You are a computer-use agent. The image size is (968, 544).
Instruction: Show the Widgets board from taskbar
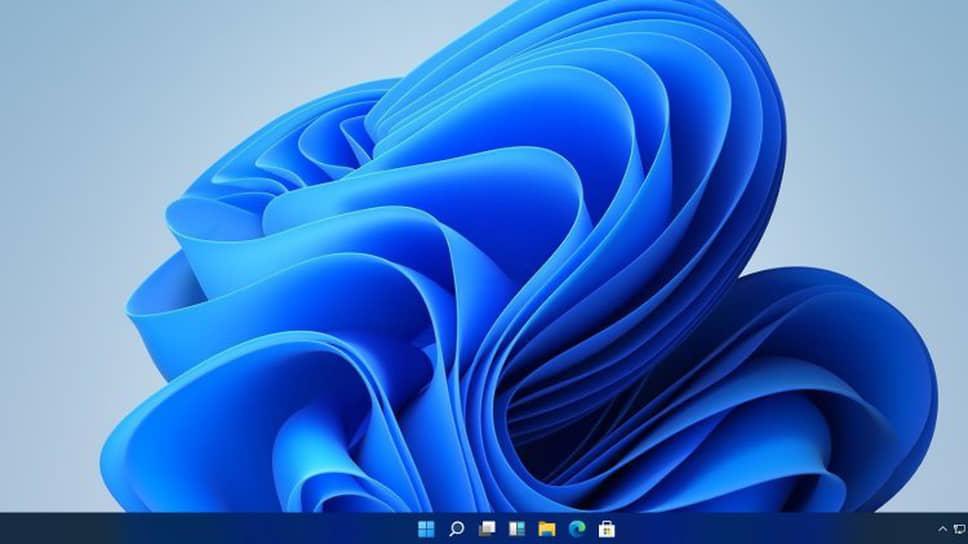[516, 528]
